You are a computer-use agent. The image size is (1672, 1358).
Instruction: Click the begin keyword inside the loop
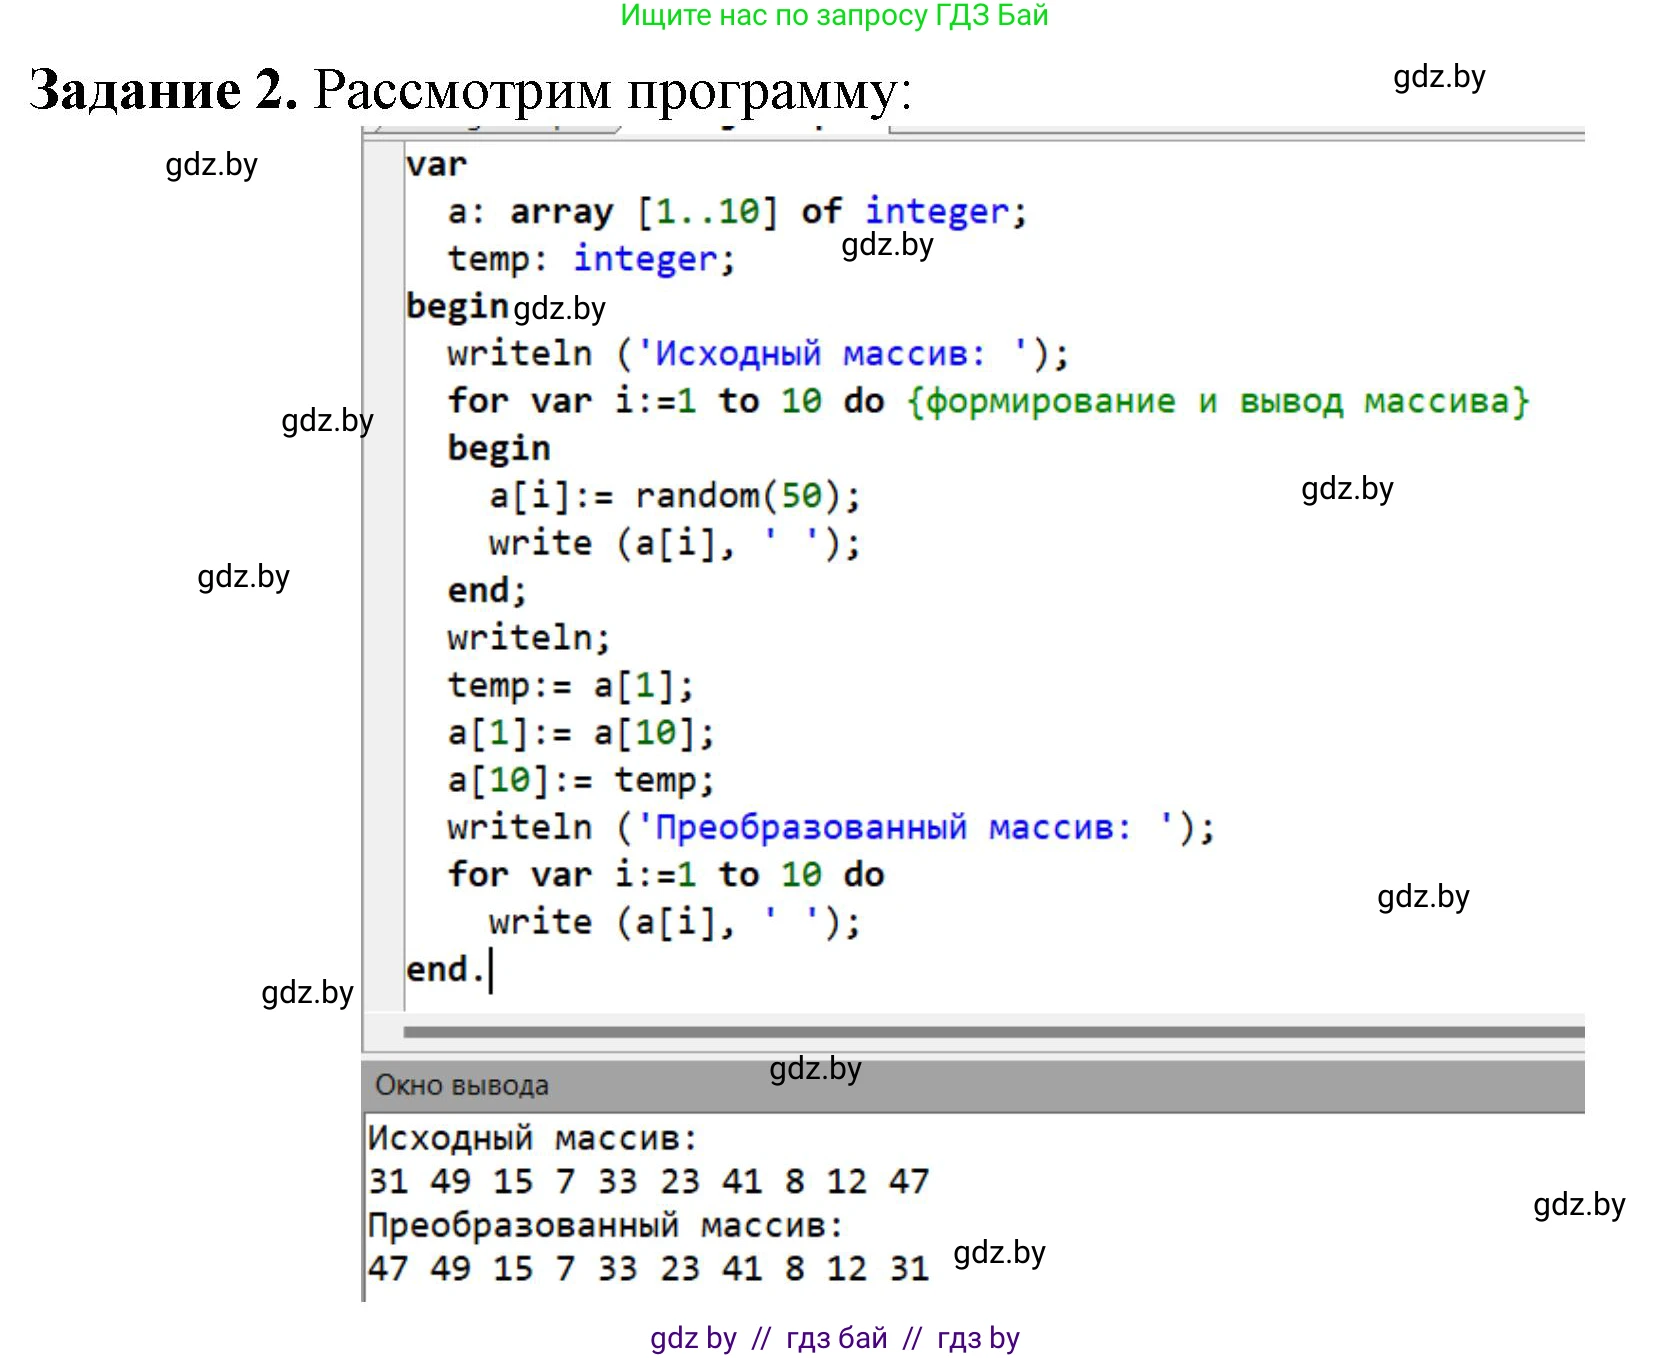(497, 446)
